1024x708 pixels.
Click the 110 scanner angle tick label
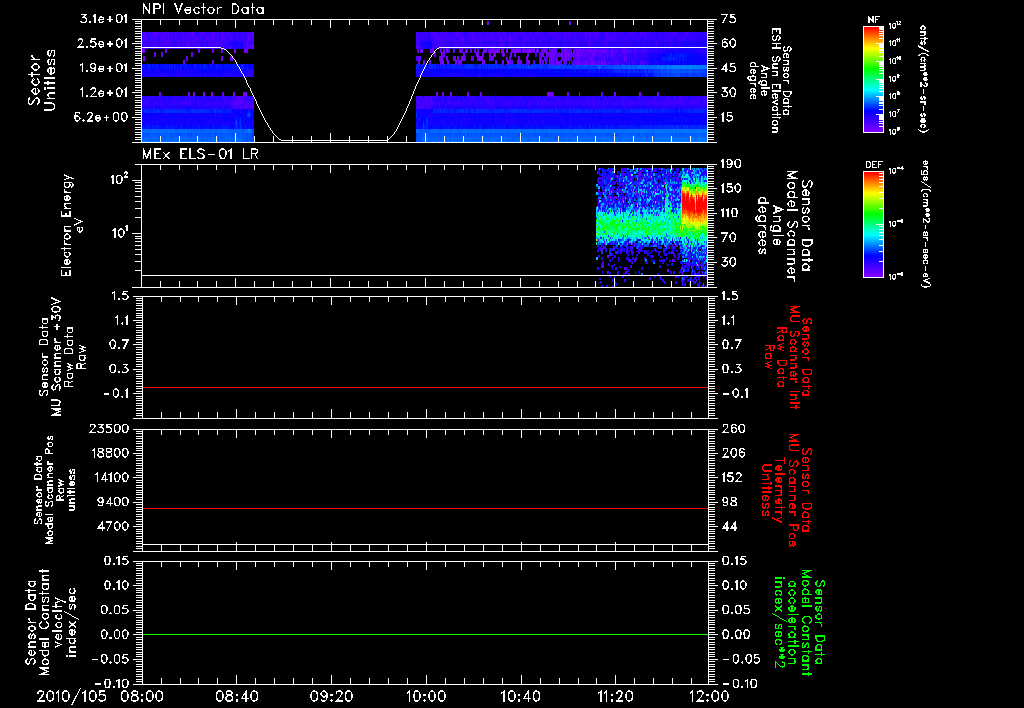732,213
